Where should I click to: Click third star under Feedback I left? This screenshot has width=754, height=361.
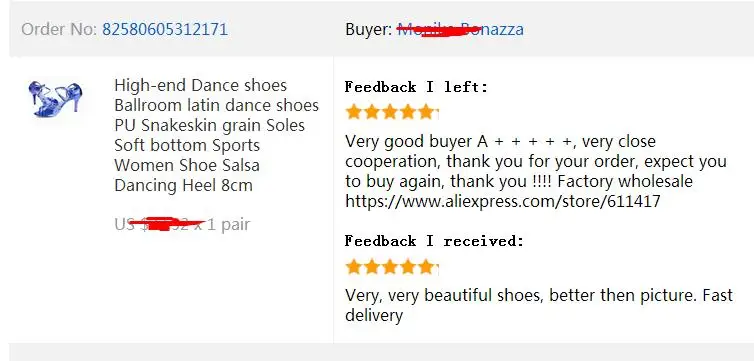(390, 112)
